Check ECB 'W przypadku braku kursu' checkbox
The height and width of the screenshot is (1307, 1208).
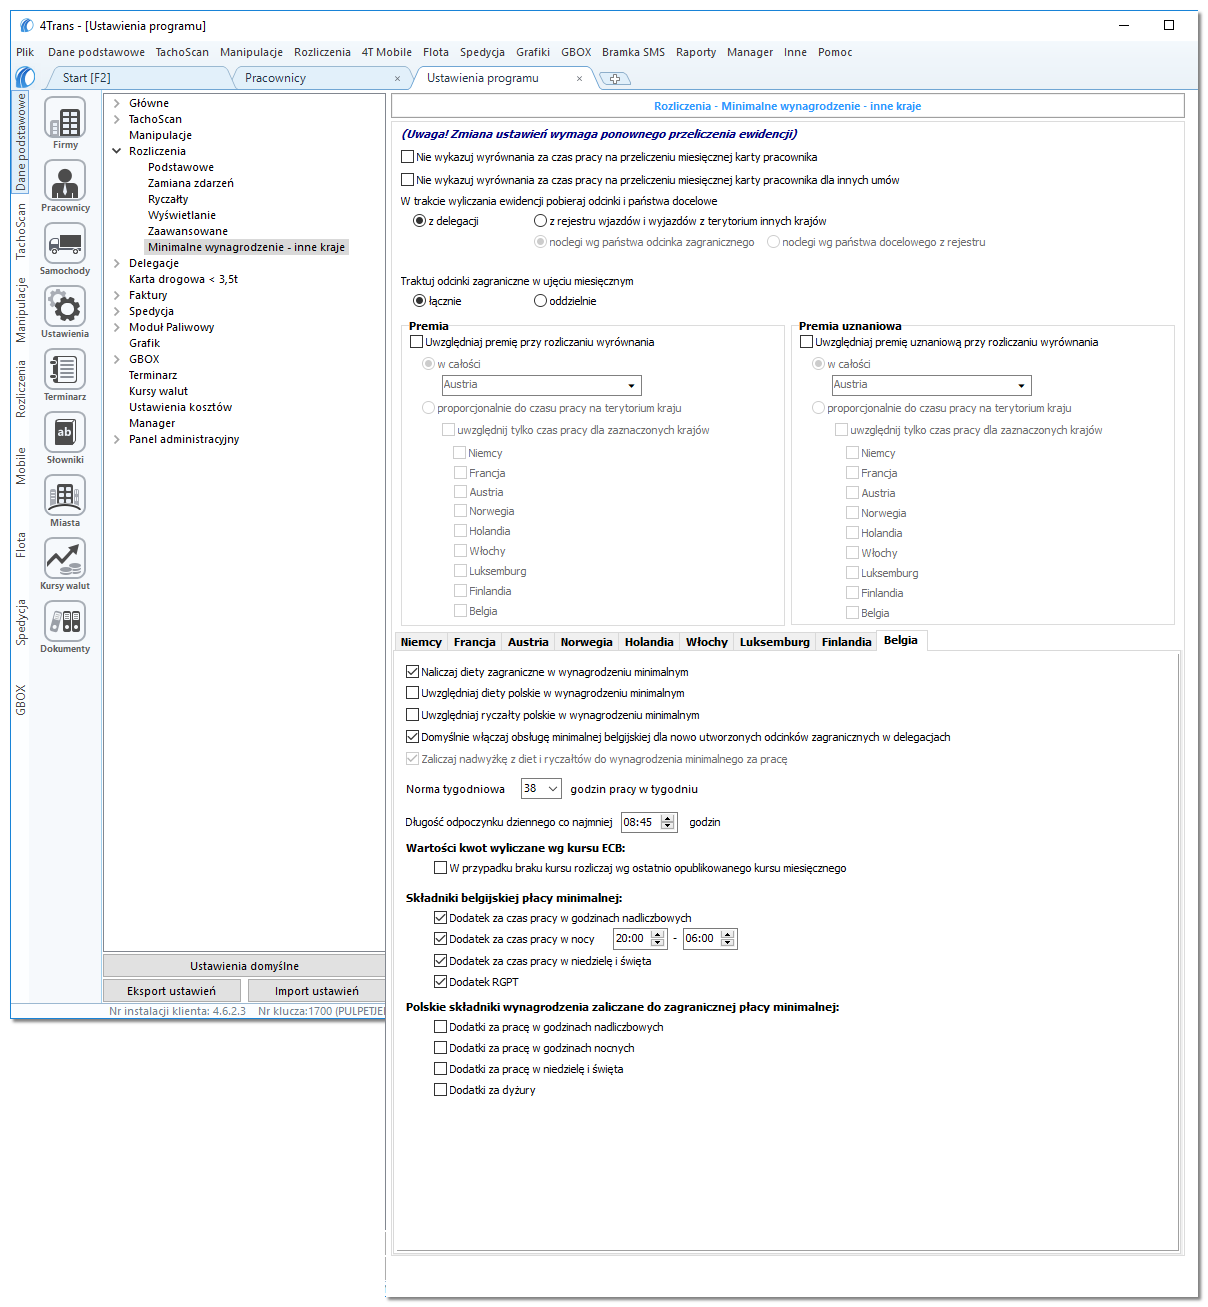coord(441,868)
